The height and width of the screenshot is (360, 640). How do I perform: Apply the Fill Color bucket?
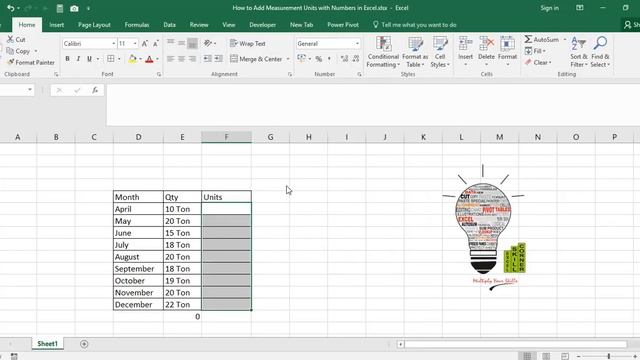(132, 59)
